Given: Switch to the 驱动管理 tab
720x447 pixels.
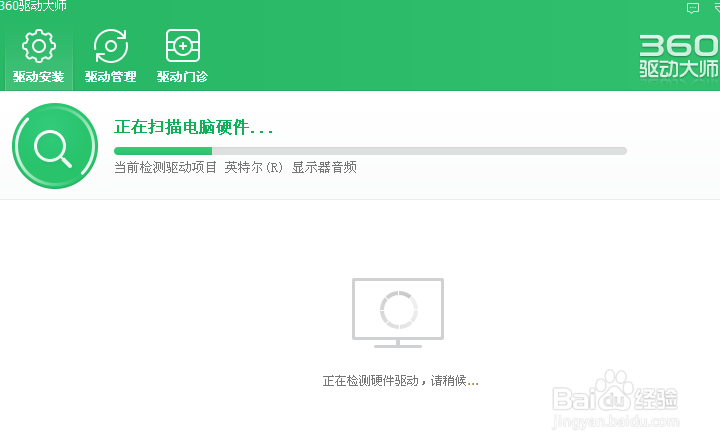Looking at the screenshot, I should 110,56.
